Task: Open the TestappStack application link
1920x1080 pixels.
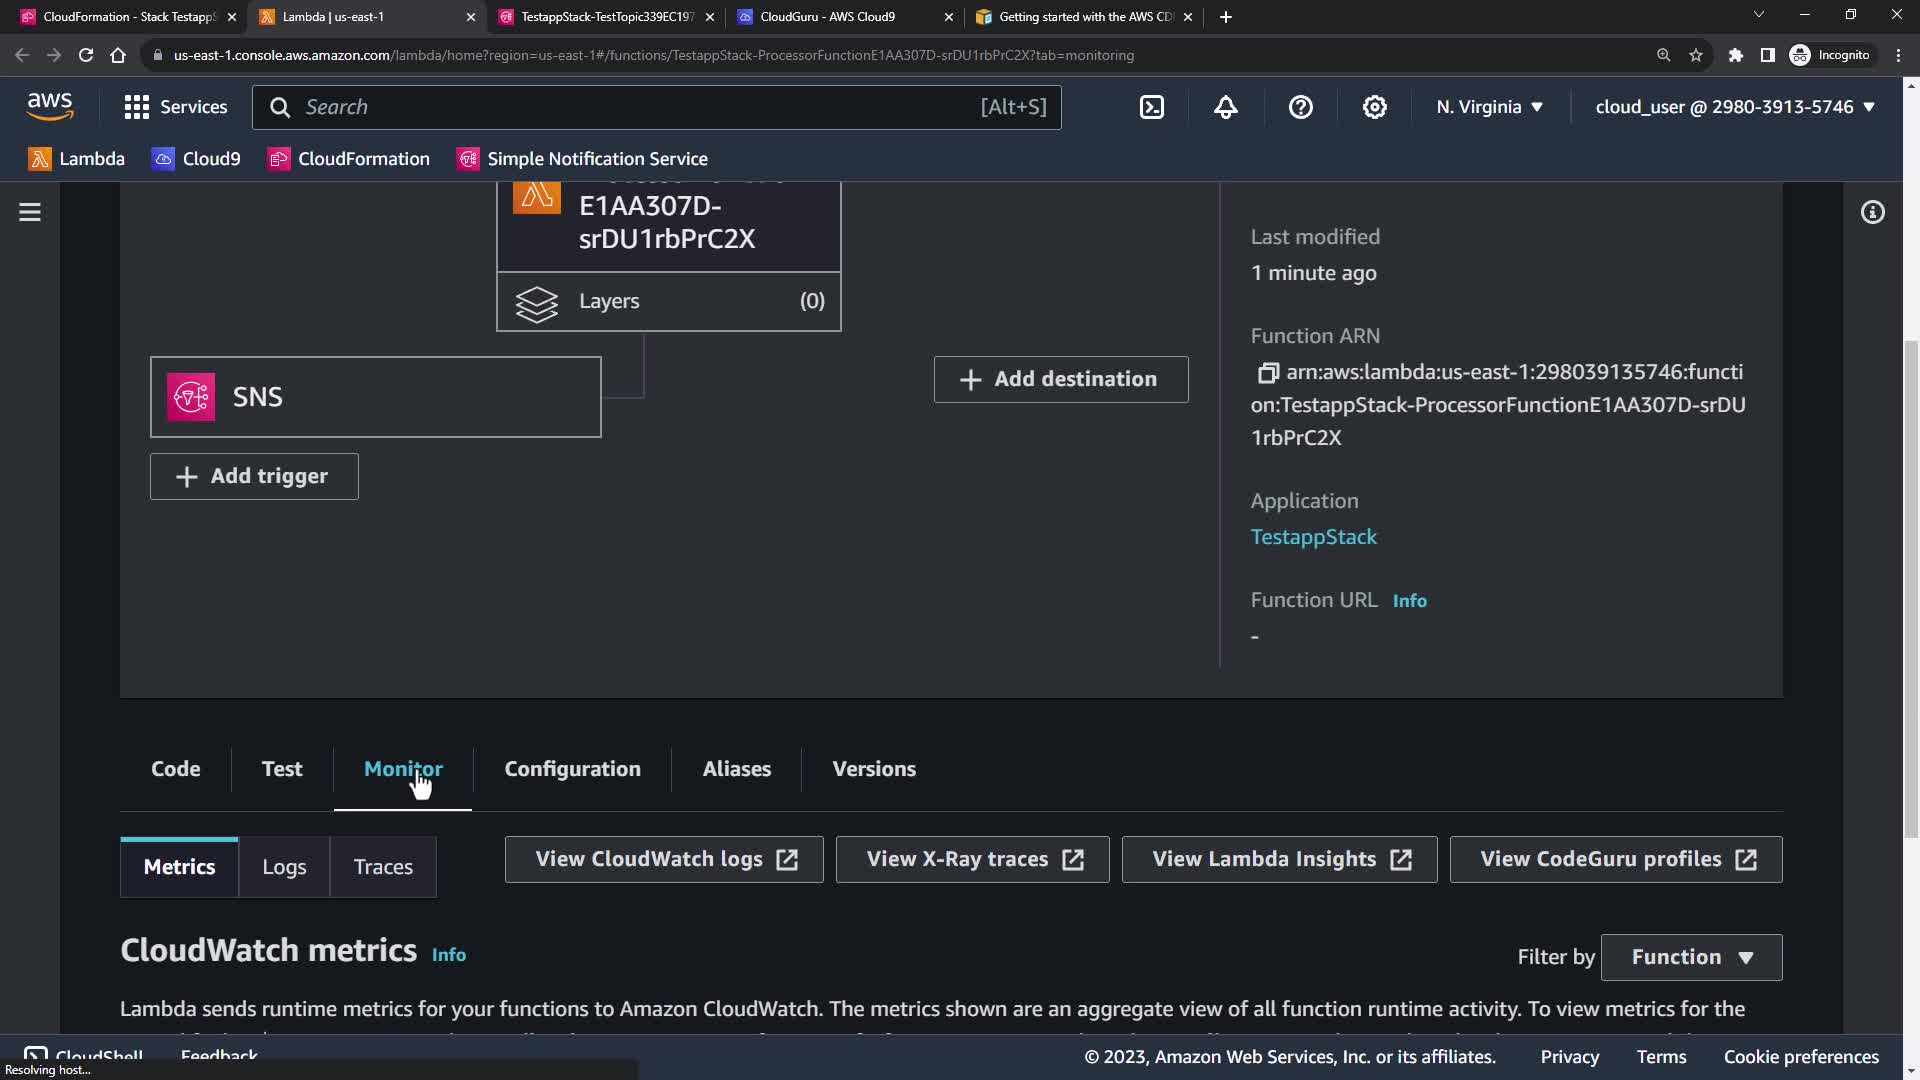Action: click(x=1313, y=537)
